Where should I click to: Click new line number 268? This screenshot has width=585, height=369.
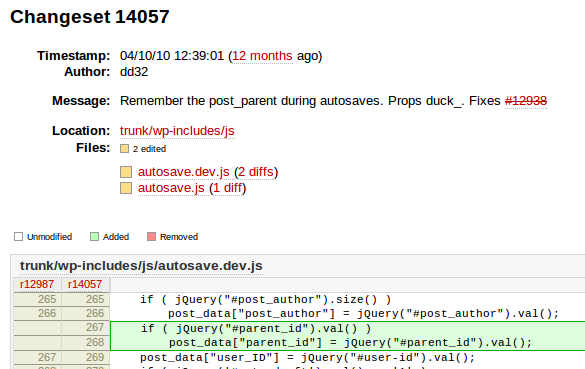coord(95,342)
